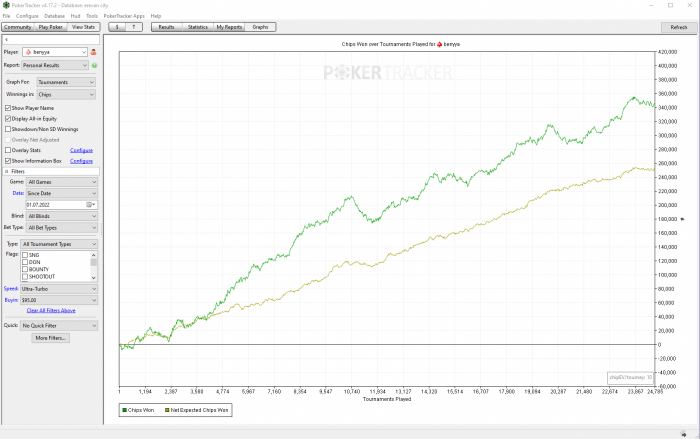Open the Results tab
Image resolution: width=700 pixels, height=439 pixels.
pos(167,27)
